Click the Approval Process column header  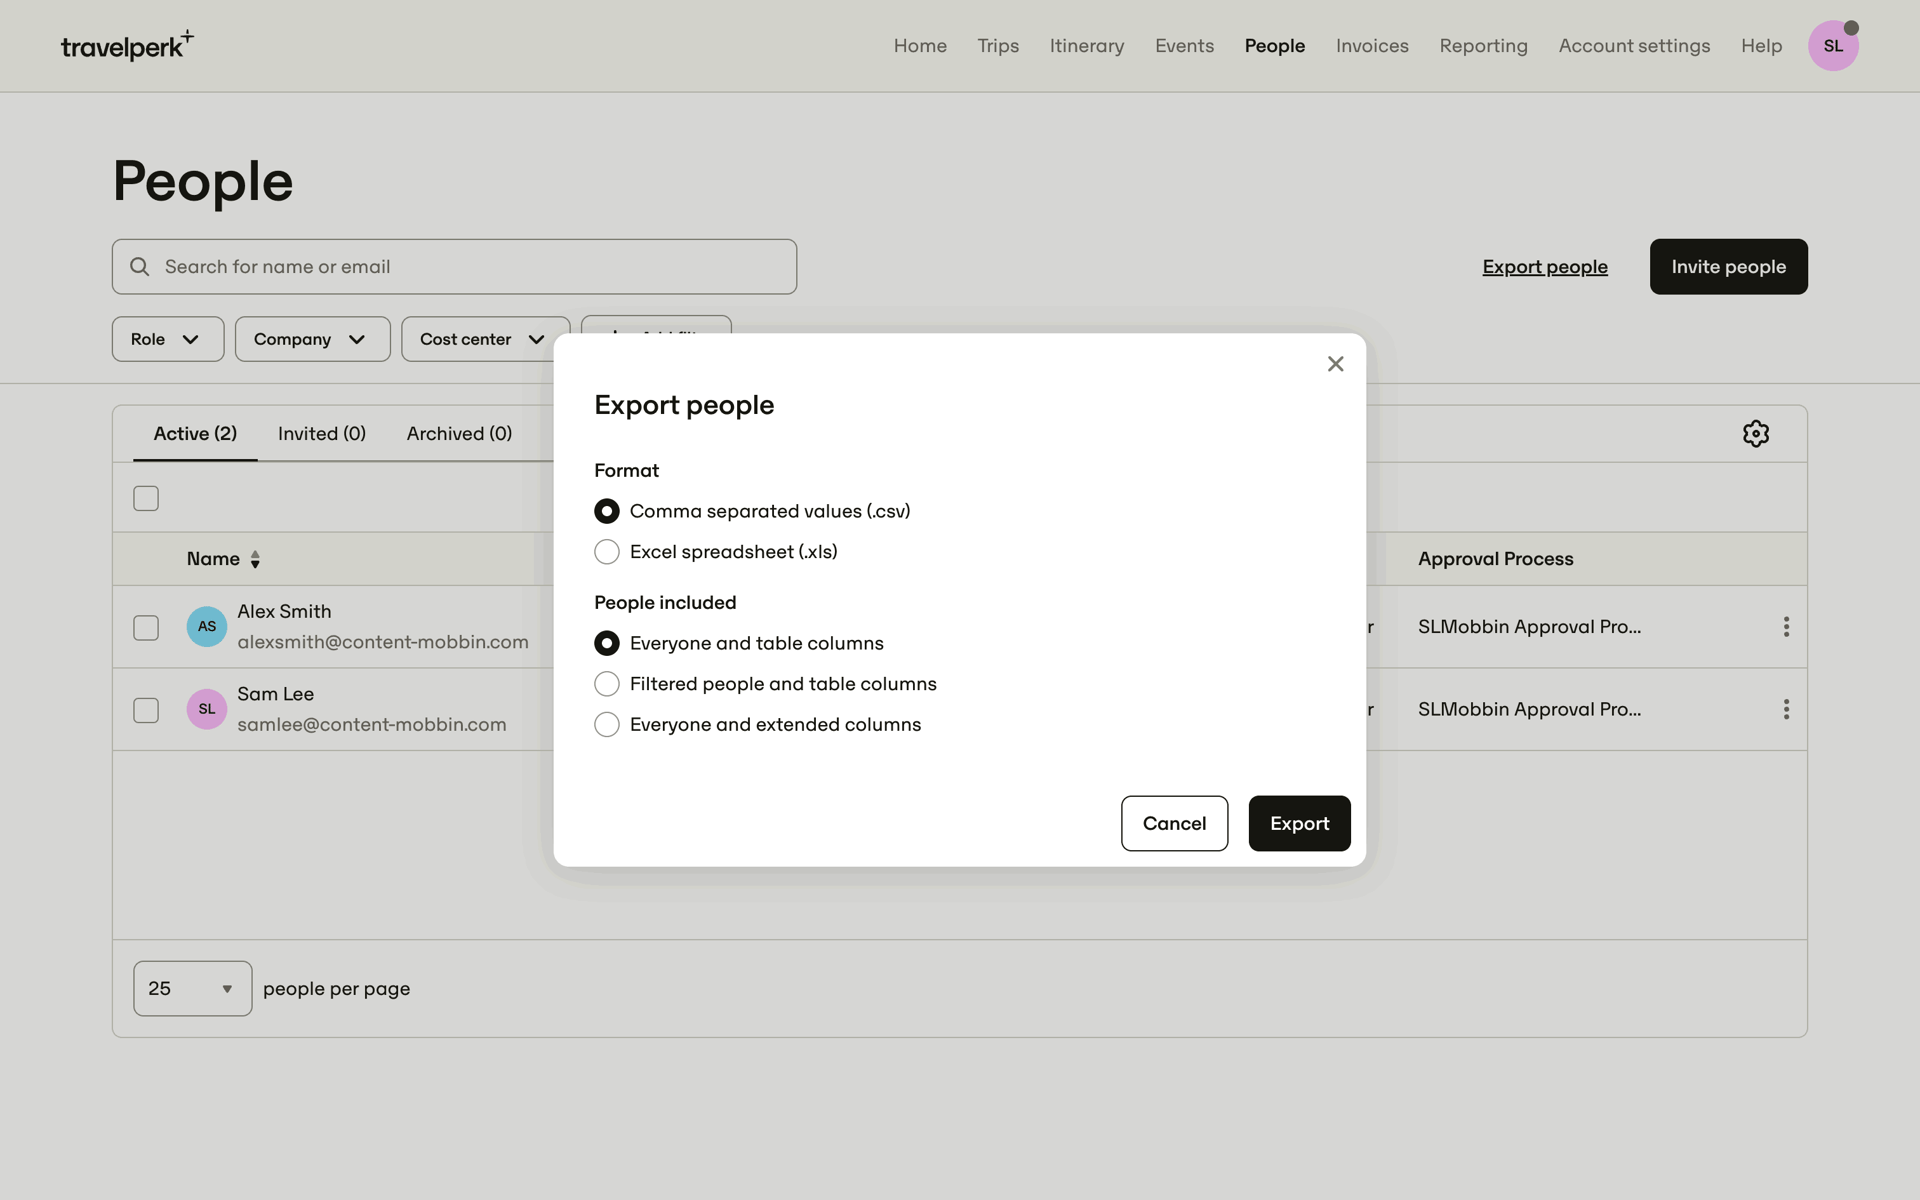[x=1495, y=559]
